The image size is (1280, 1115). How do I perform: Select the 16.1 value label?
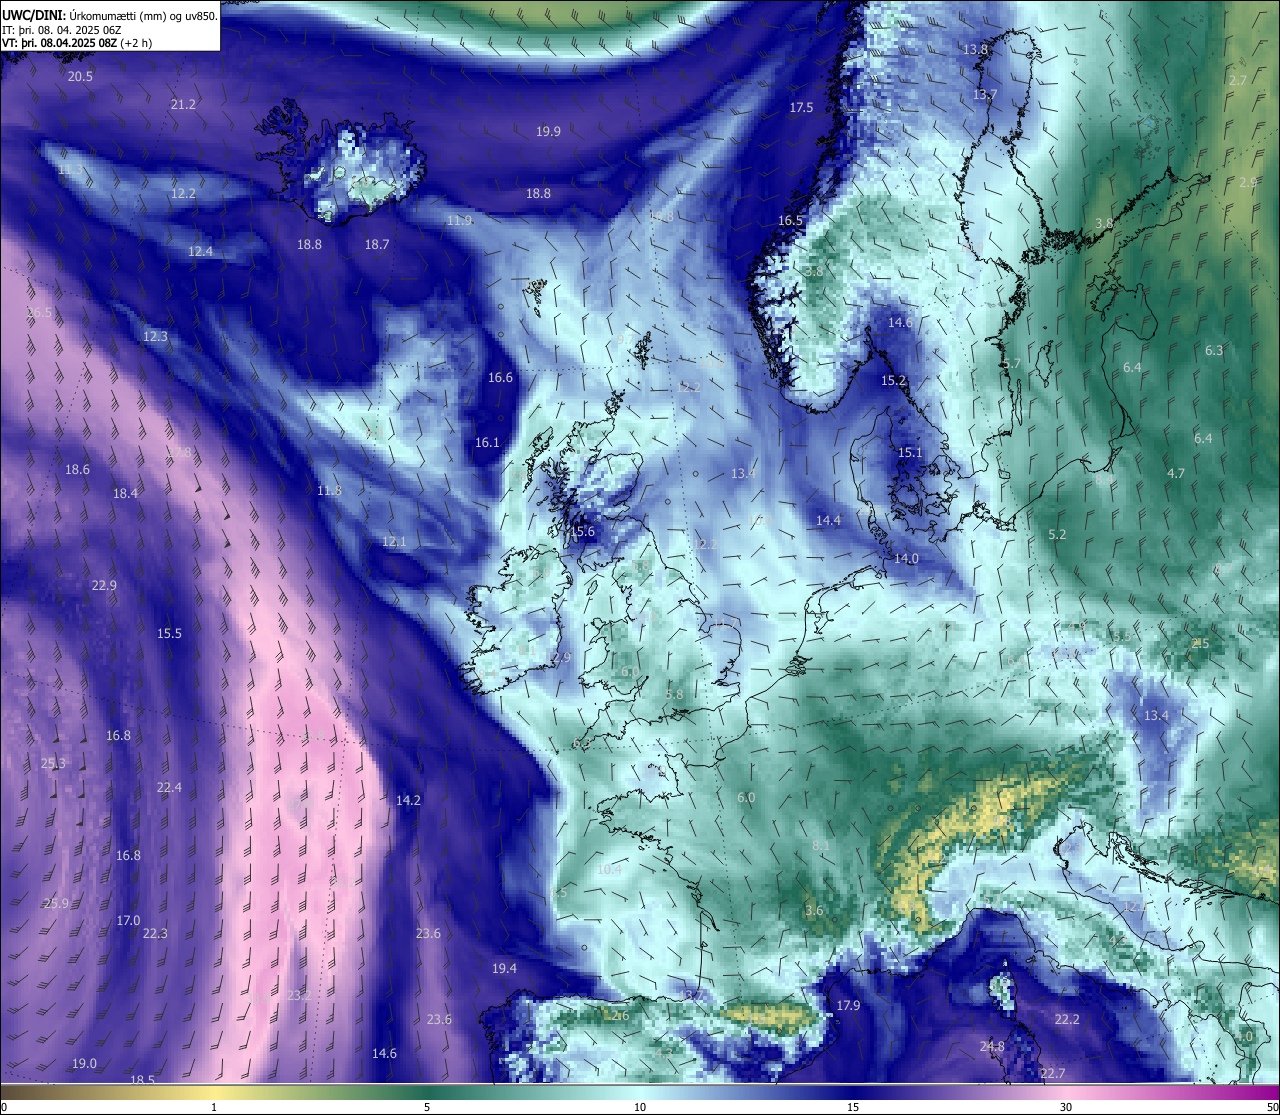coord(487,442)
